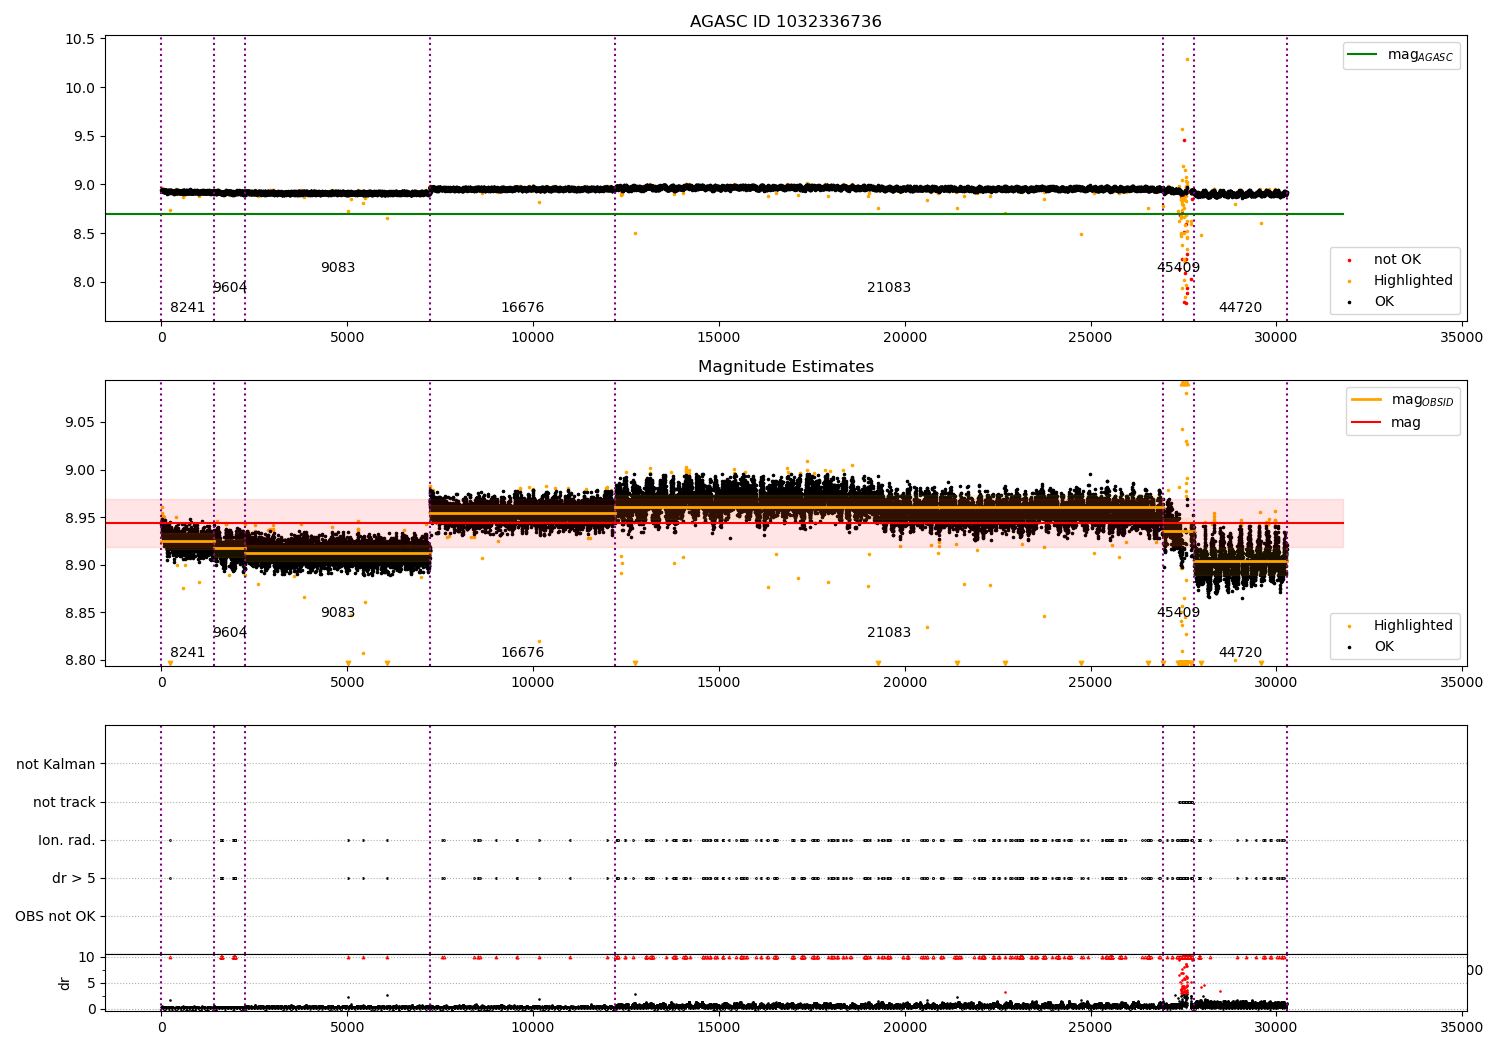
Task: Select obsid label 44720 in the top plot
Action: click(1240, 308)
